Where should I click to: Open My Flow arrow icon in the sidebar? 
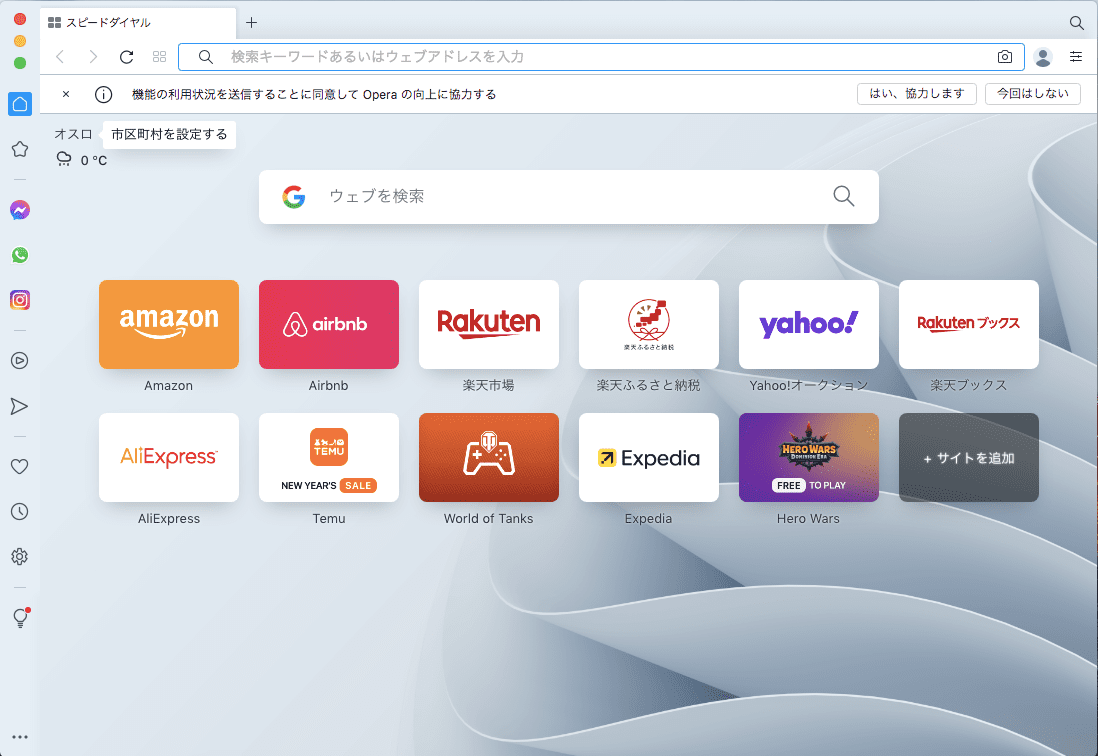point(20,407)
